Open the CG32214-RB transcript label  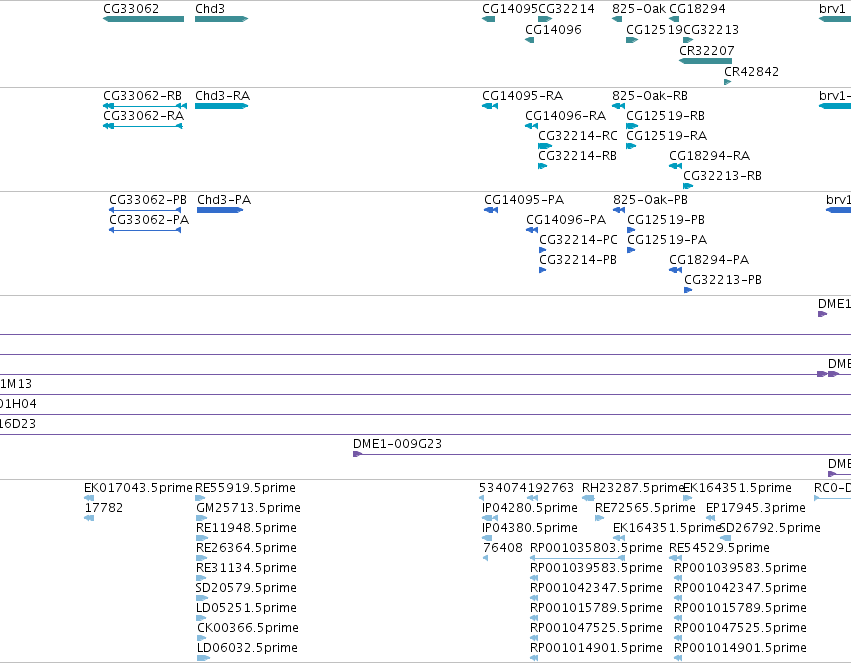577,156
